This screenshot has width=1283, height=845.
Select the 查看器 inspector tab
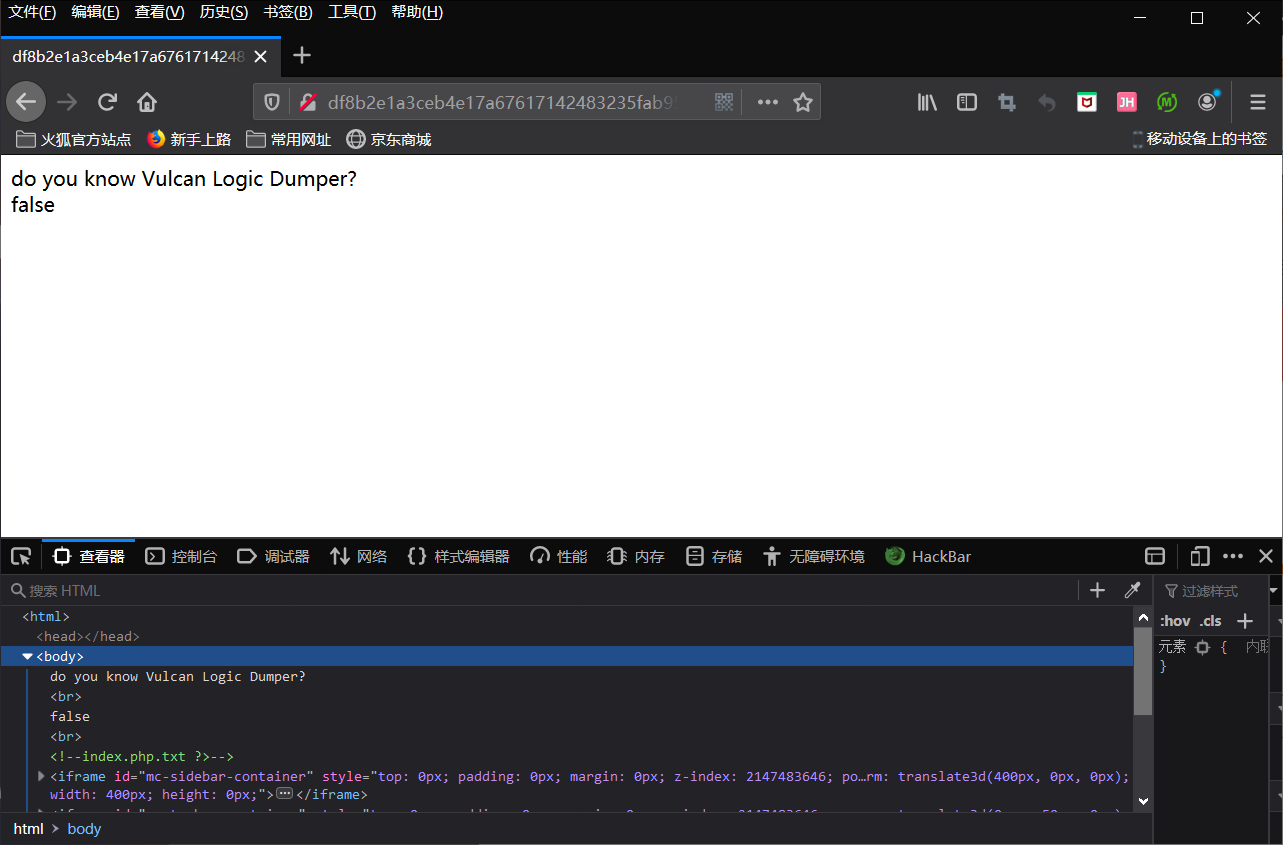pos(89,556)
